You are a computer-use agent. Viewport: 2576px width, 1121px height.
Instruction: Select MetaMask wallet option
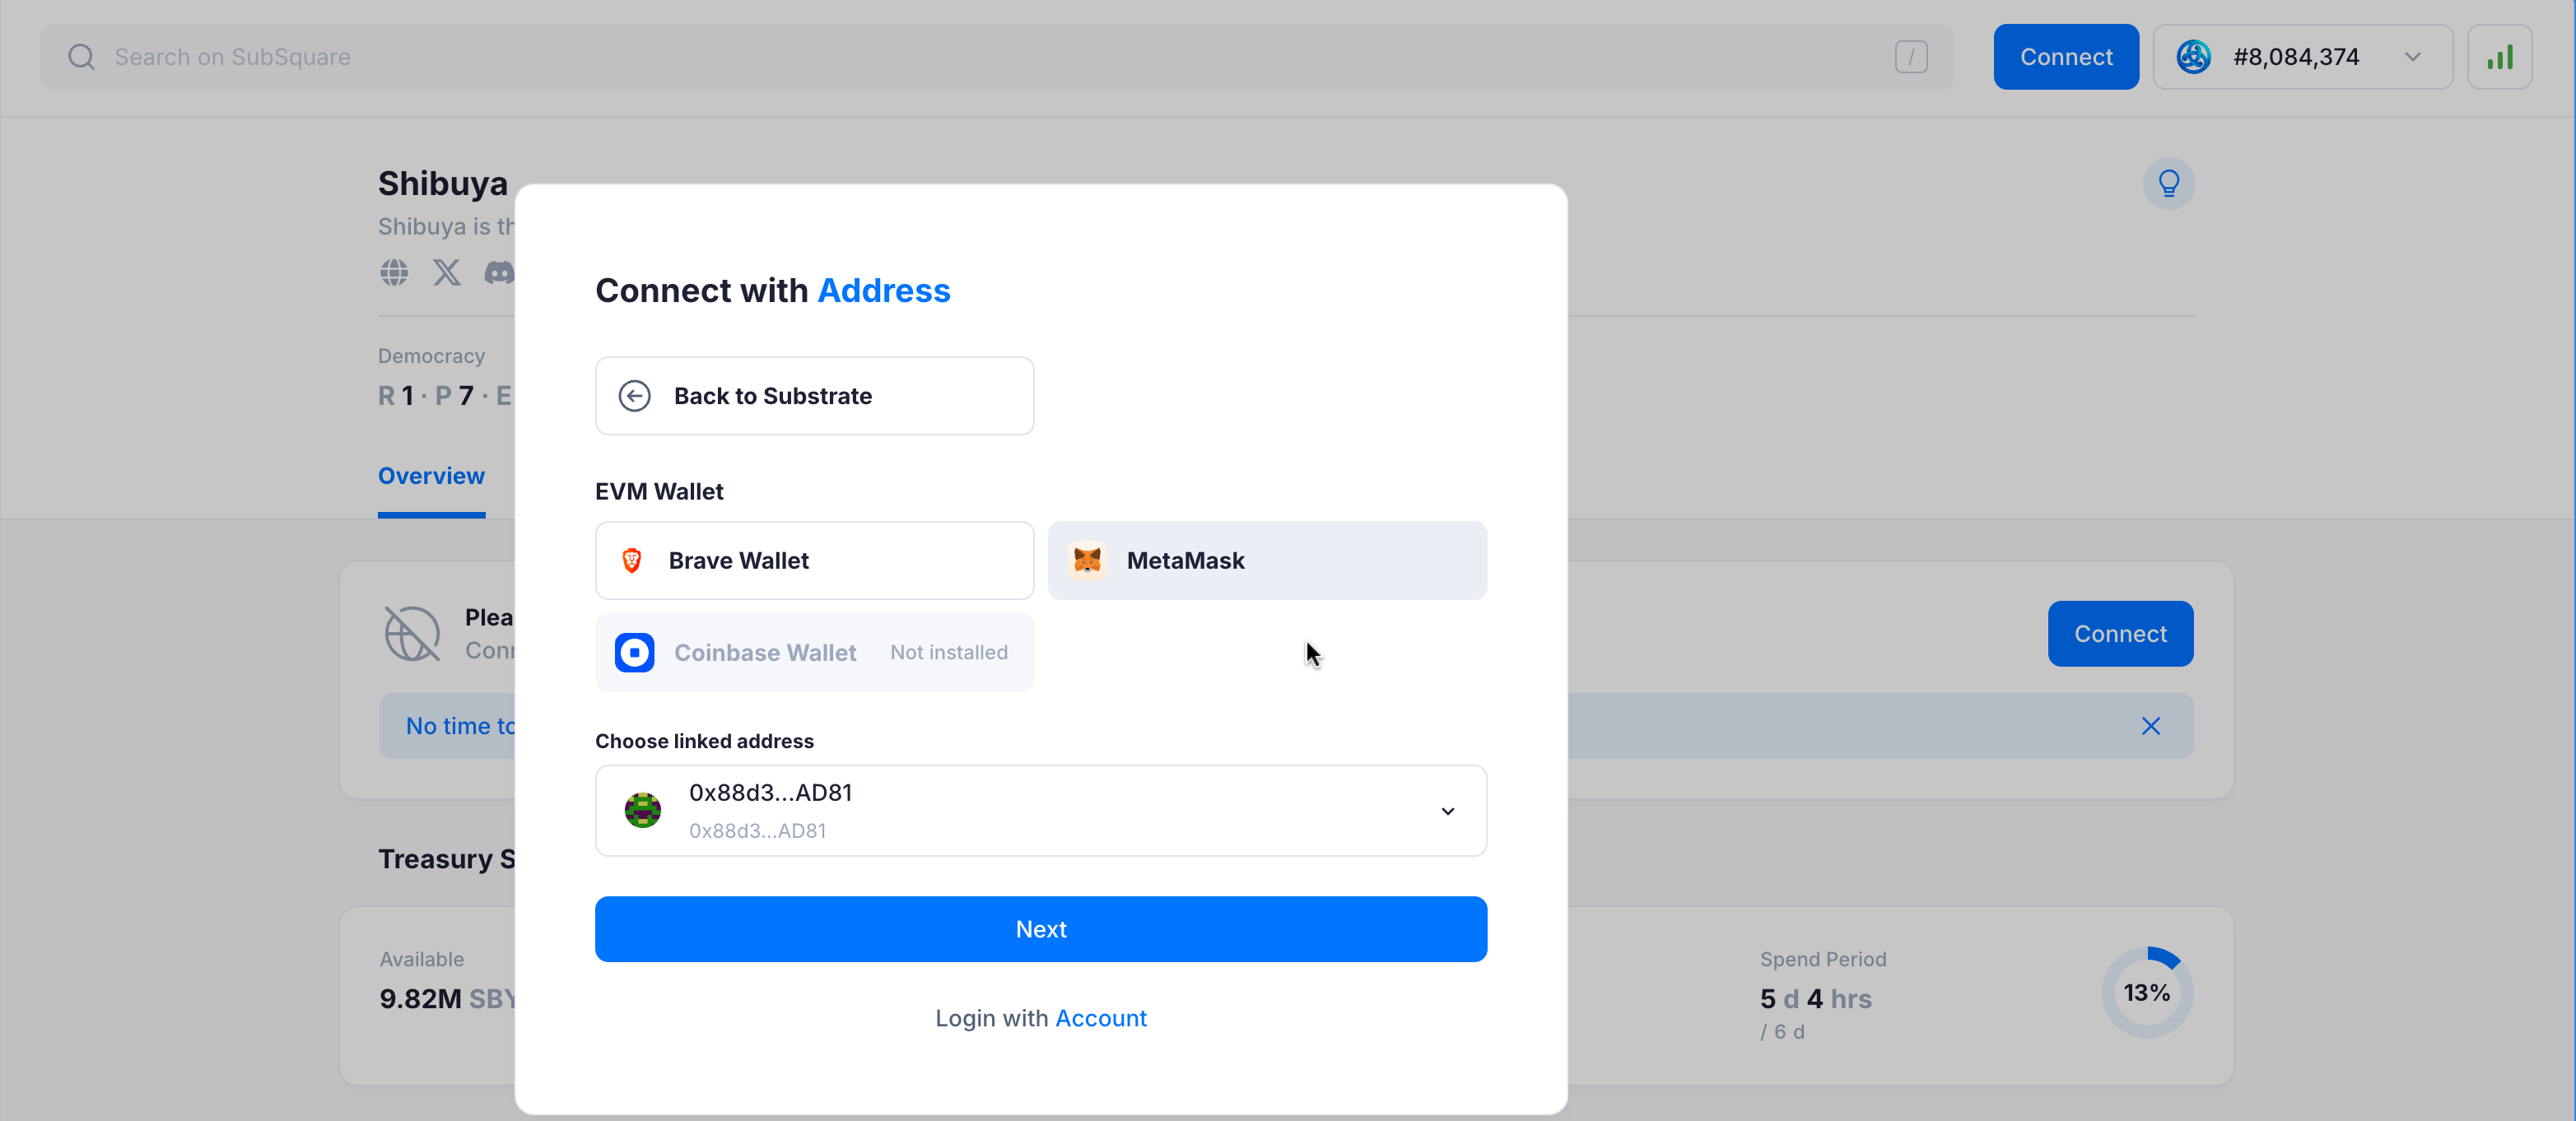[x=1266, y=560]
